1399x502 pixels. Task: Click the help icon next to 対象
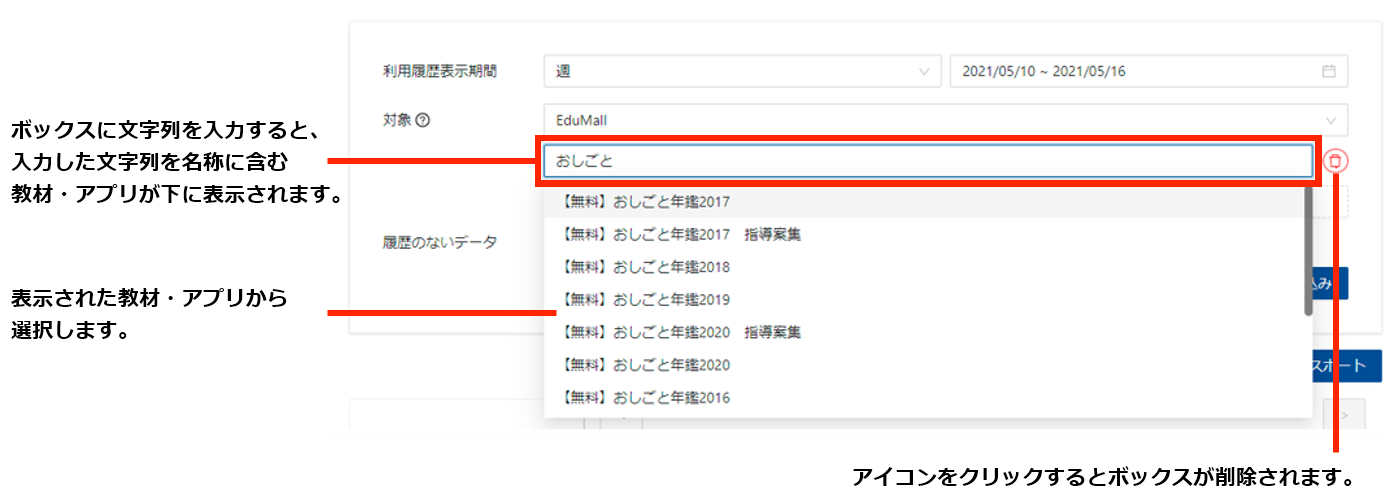423,120
